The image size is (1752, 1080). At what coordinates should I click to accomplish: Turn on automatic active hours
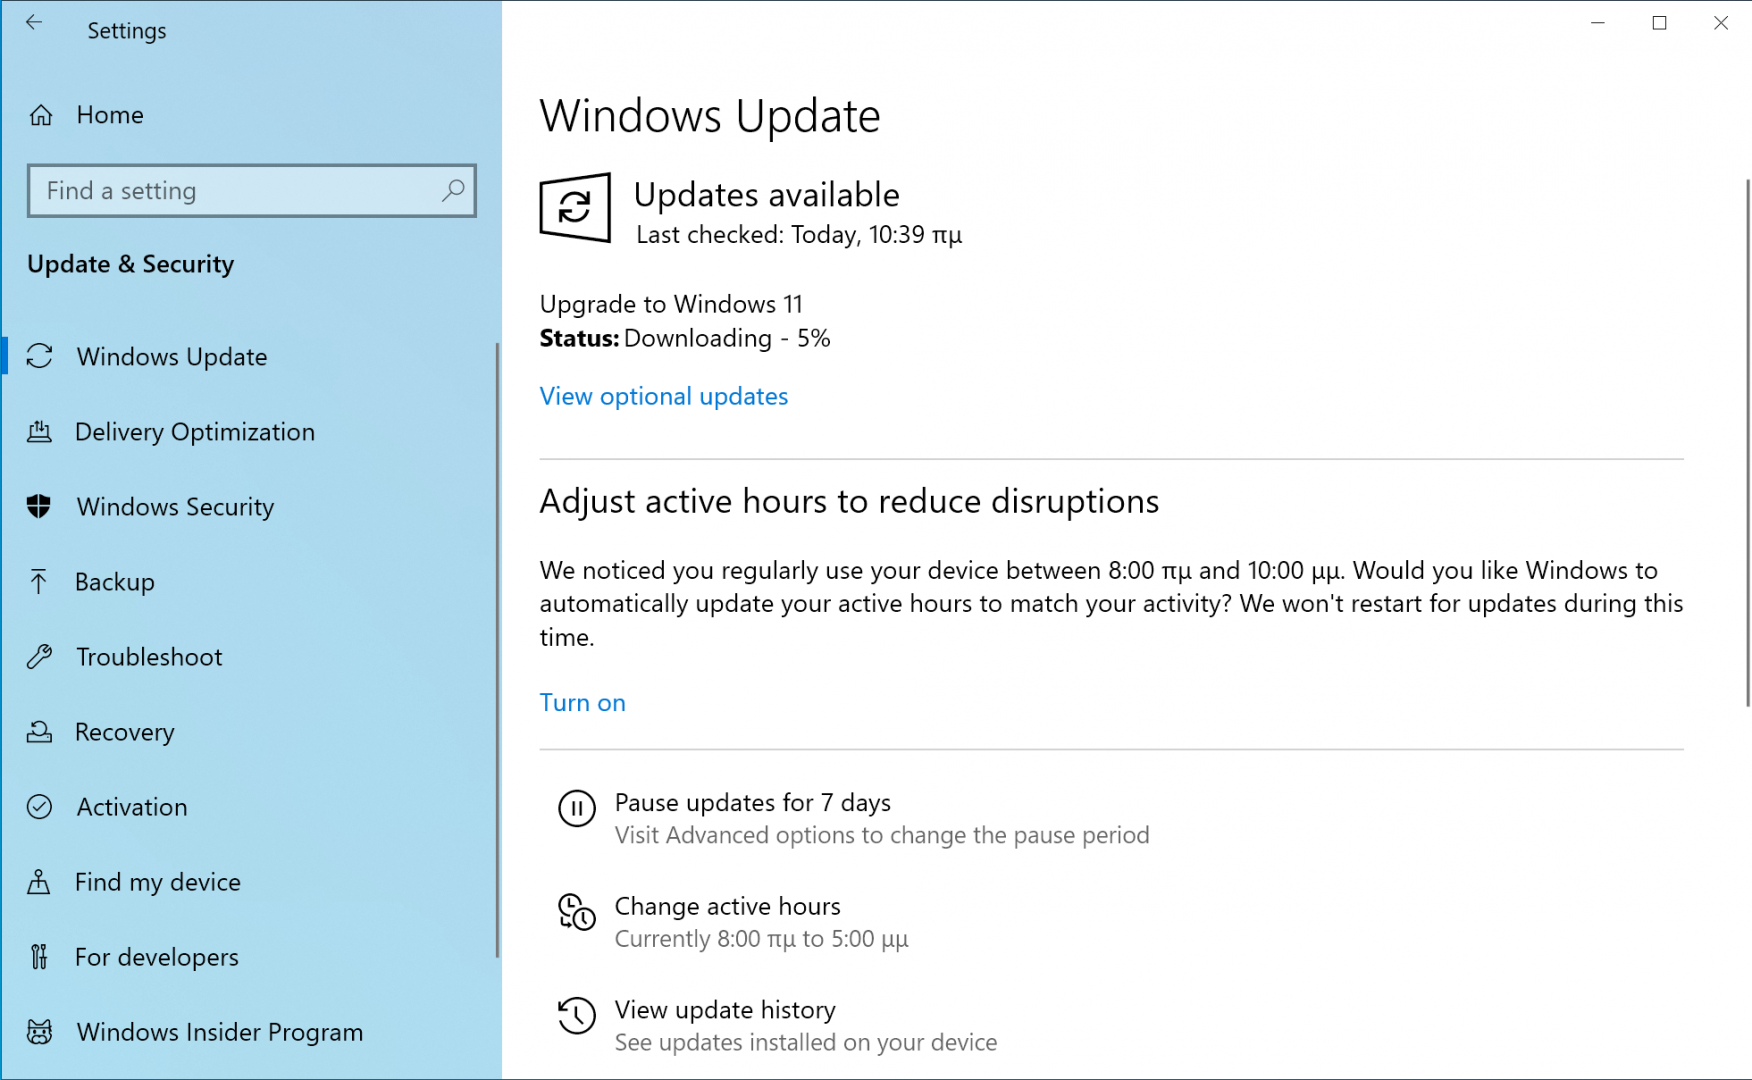coord(583,702)
